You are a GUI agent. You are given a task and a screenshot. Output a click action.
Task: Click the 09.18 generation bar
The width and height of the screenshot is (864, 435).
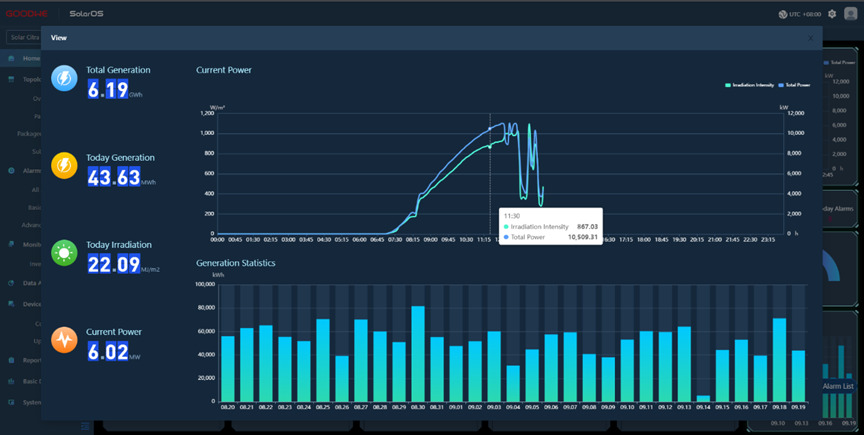pos(779,360)
